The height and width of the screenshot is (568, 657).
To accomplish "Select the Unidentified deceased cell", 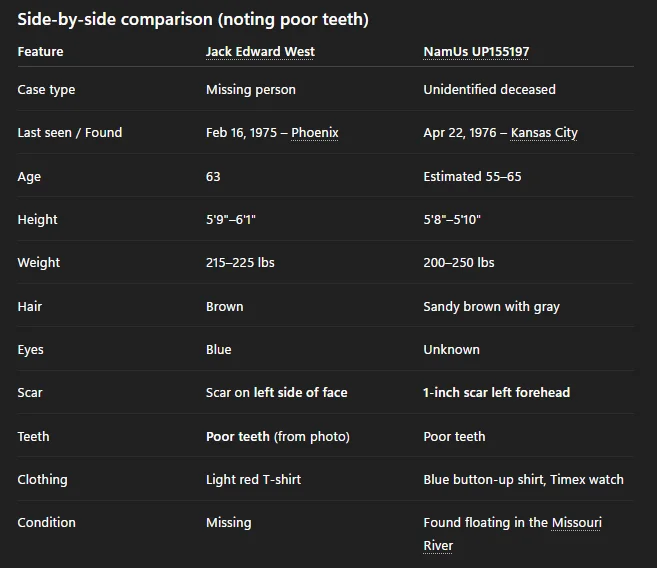I will [x=489, y=90].
